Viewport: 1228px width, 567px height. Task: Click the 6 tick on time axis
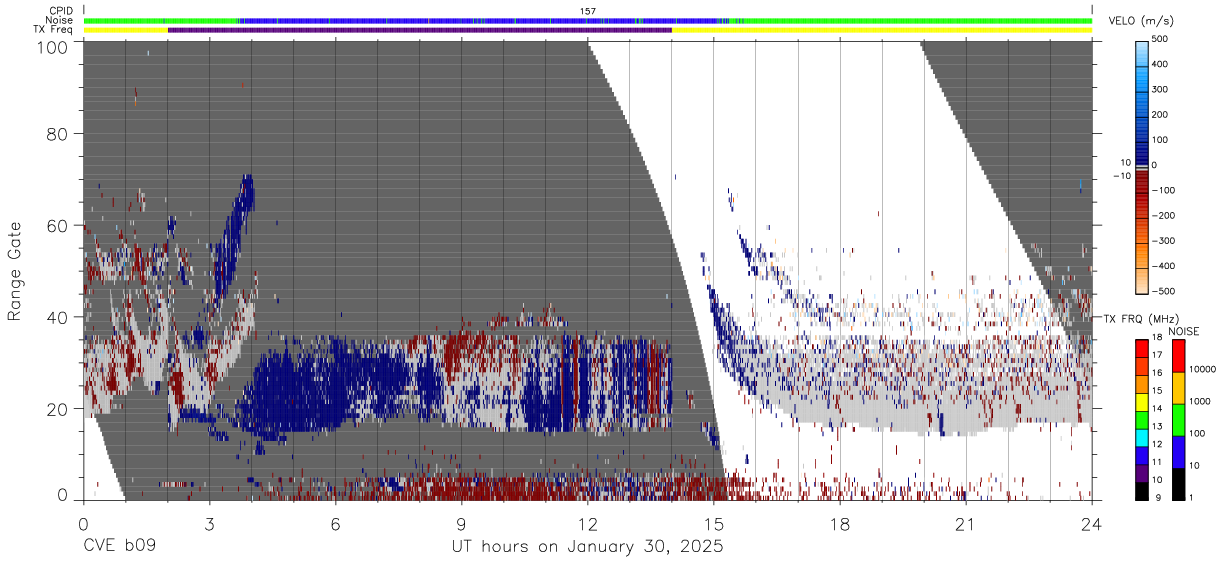coord(335,524)
